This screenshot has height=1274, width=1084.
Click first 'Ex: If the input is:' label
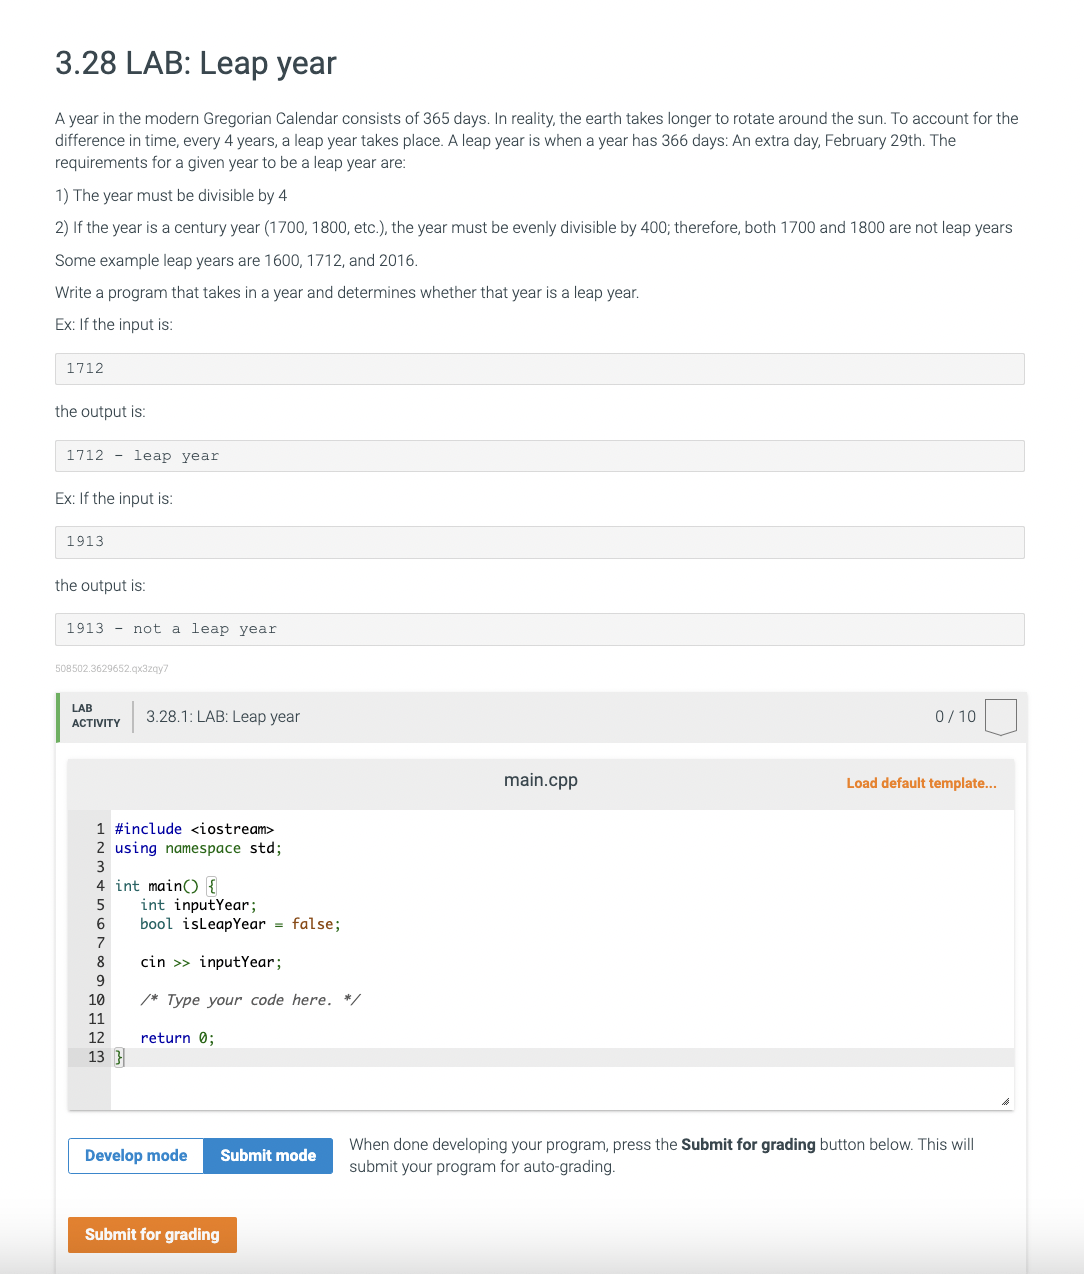tap(114, 325)
